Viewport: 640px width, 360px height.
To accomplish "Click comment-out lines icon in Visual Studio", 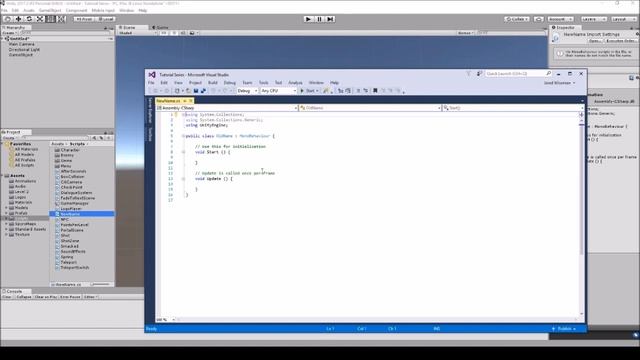I will pos(358,91).
